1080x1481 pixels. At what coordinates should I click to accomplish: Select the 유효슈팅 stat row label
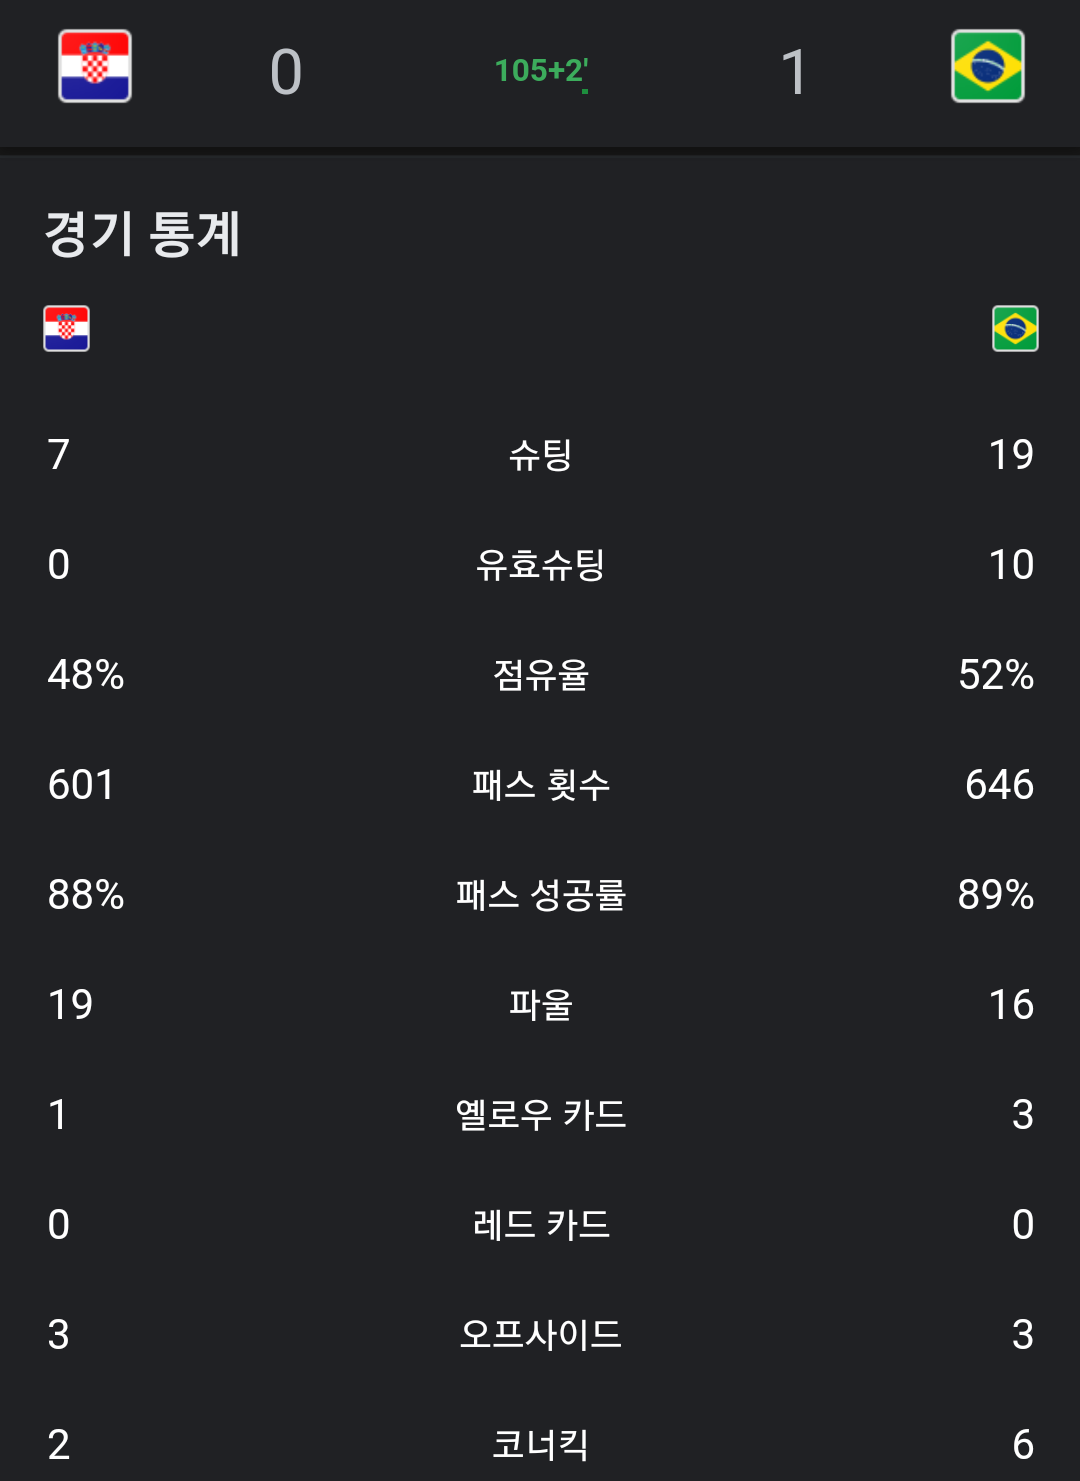tap(540, 565)
